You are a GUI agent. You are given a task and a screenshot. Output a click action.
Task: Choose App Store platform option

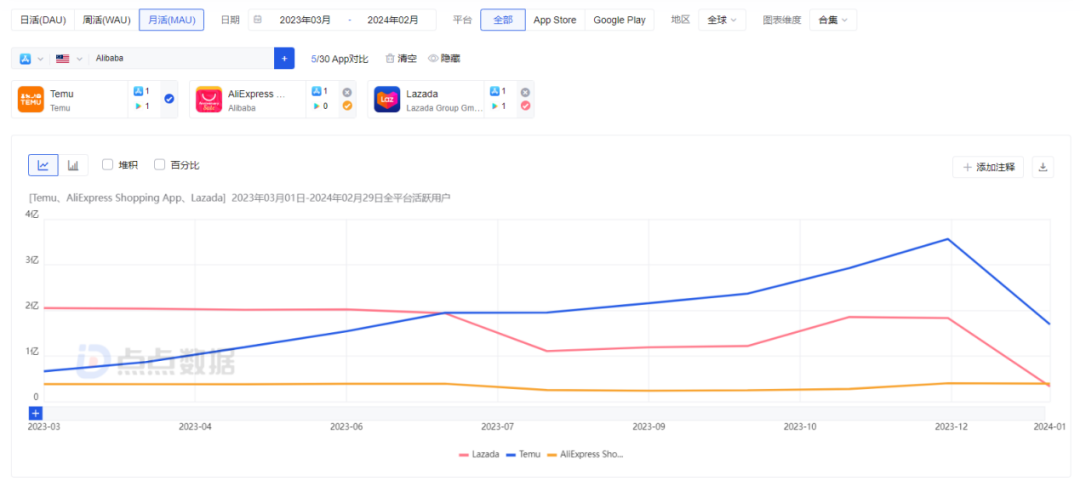tap(555, 20)
